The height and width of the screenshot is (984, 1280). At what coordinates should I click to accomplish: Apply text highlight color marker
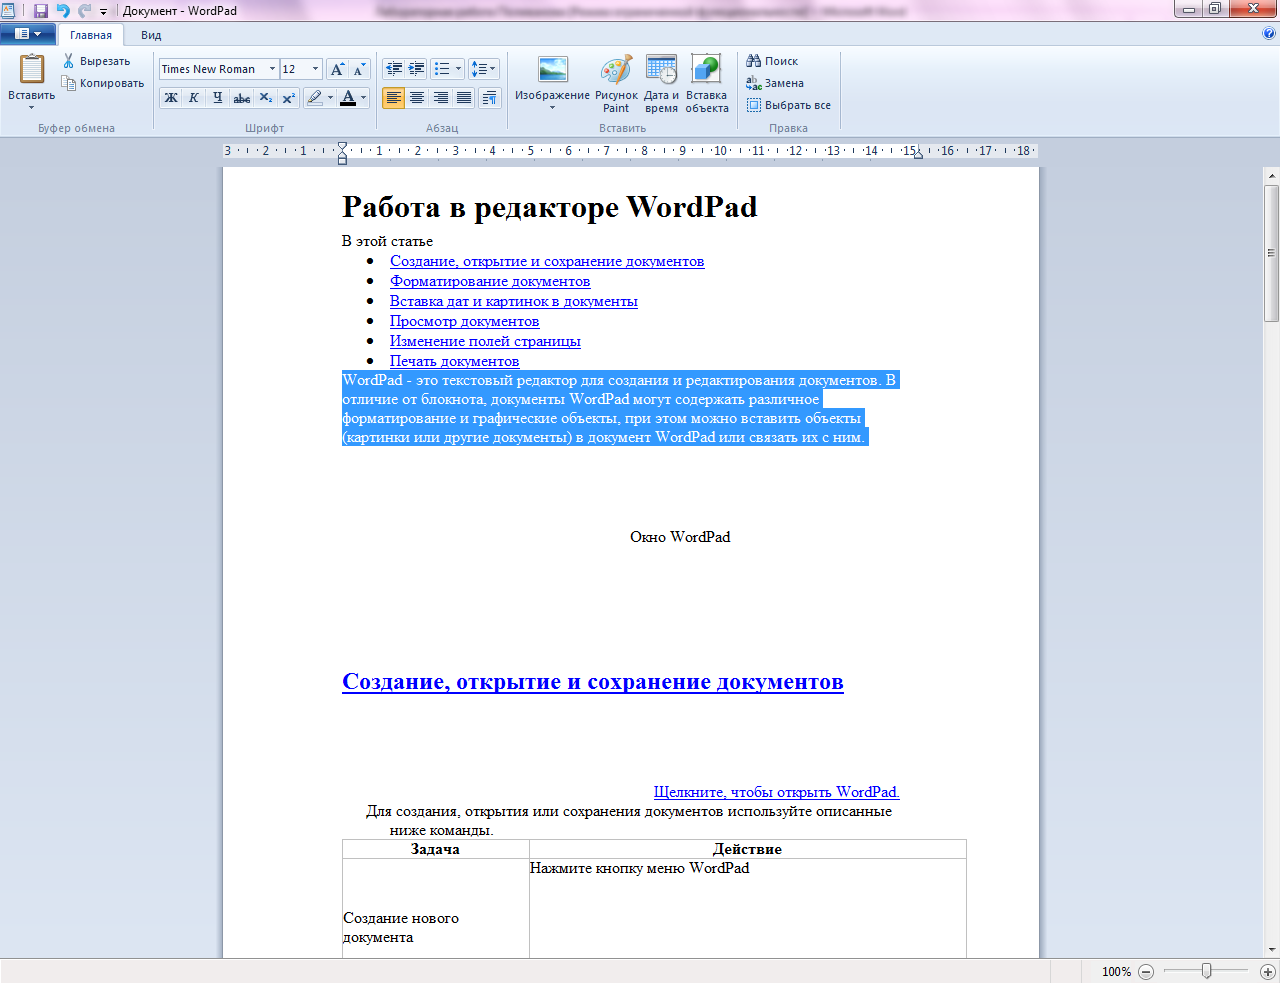point(314,98)
